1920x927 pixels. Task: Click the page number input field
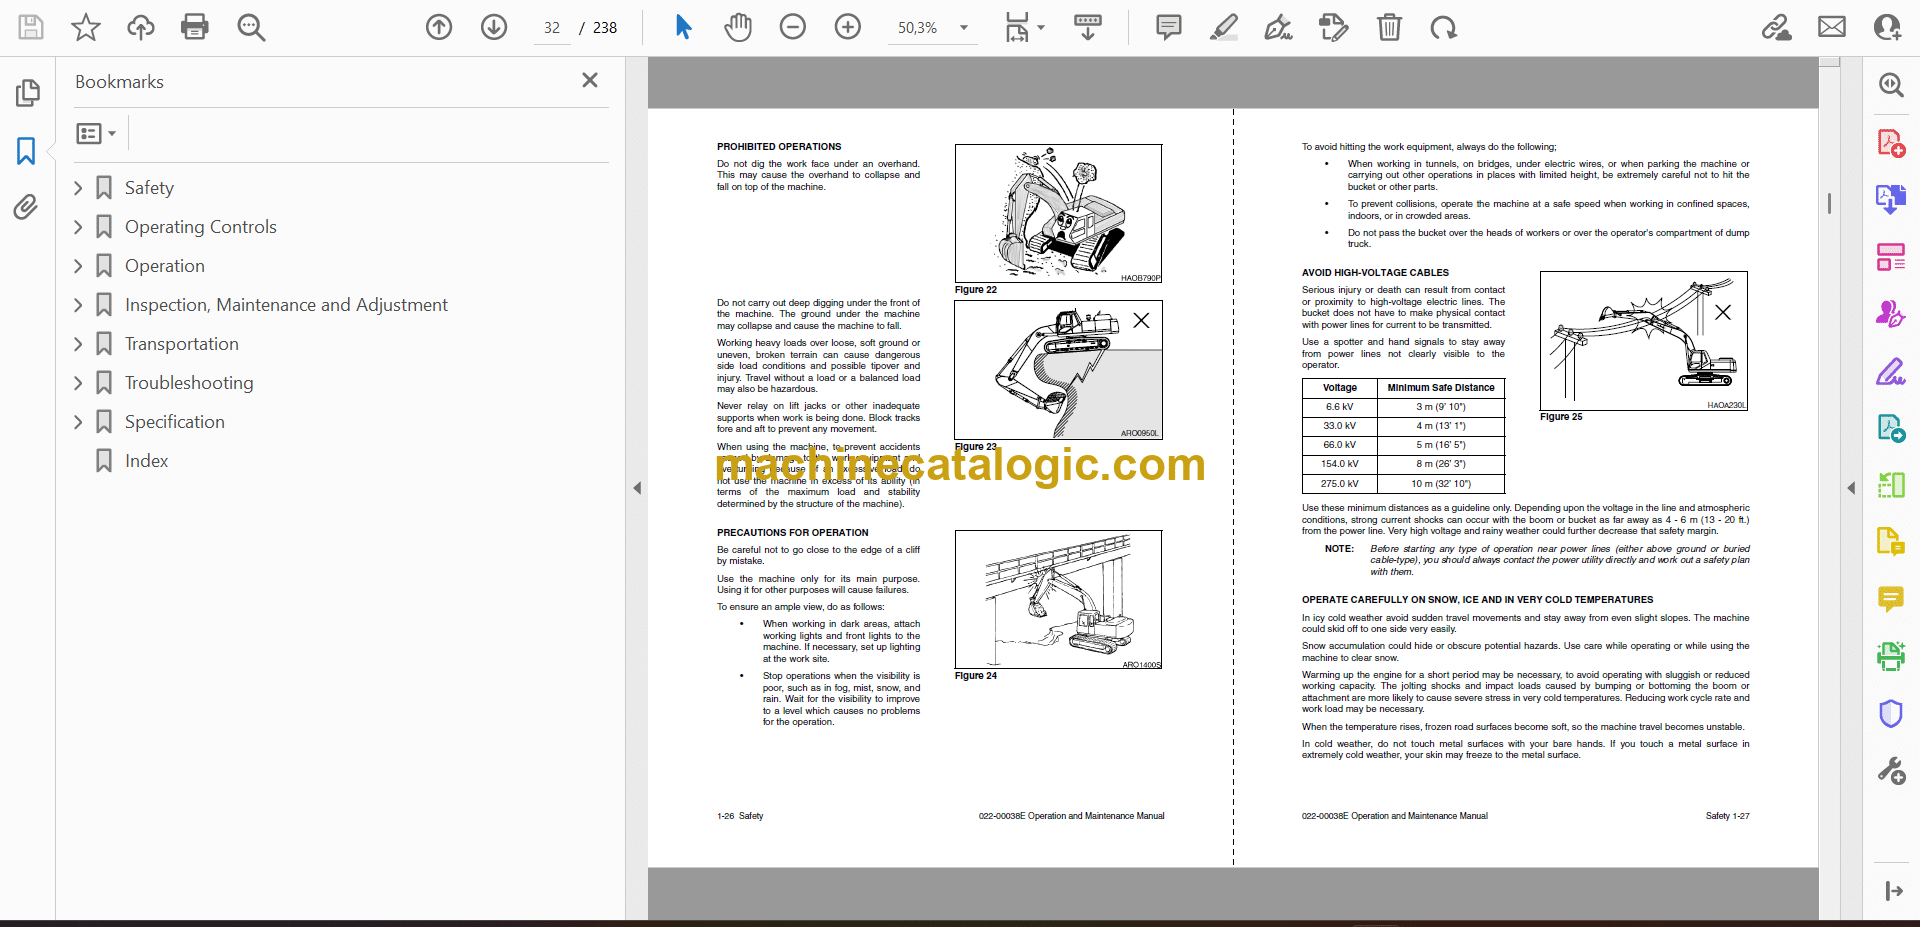[x=552, y=28]
